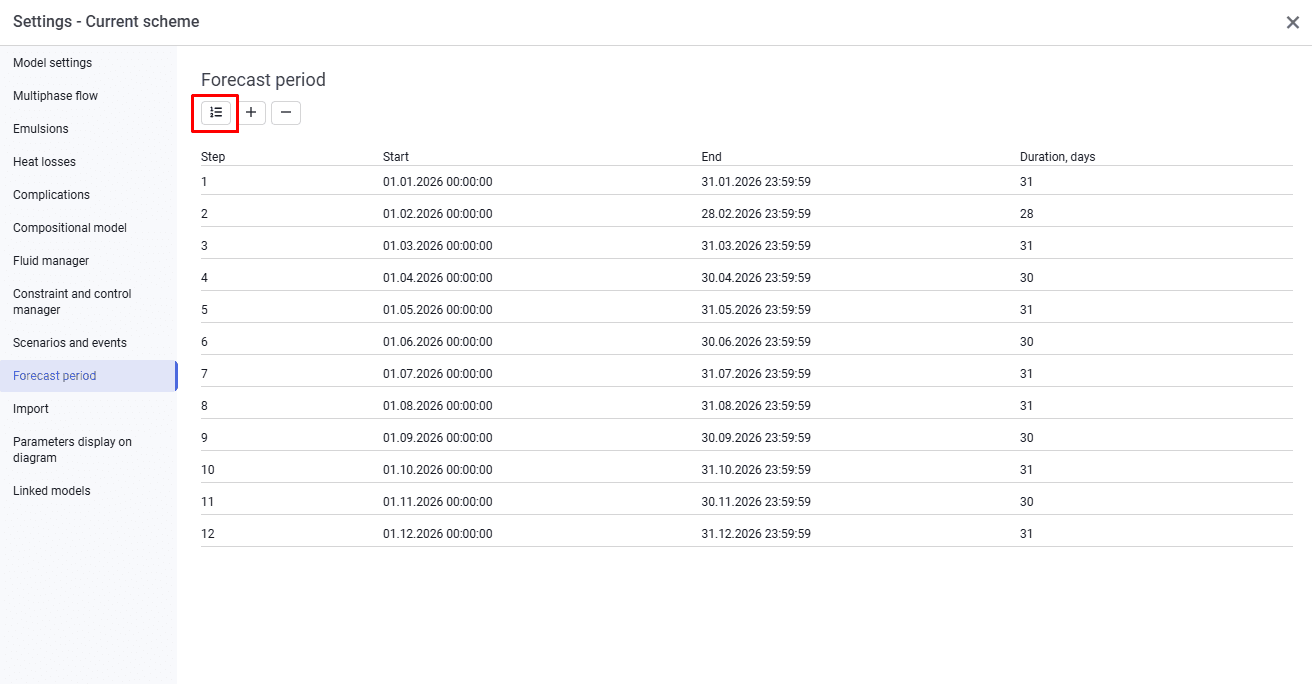Remove a forecast step with minus button

coord(286,113)
